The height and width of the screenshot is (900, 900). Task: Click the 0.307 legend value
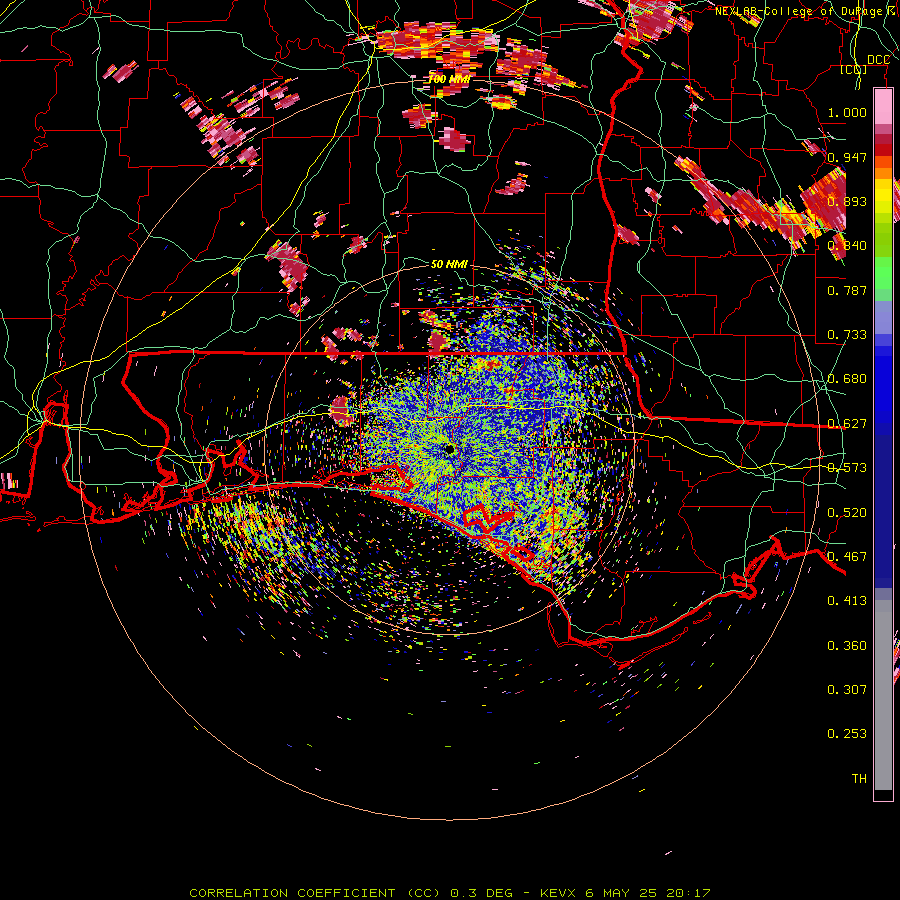[847, 690]
